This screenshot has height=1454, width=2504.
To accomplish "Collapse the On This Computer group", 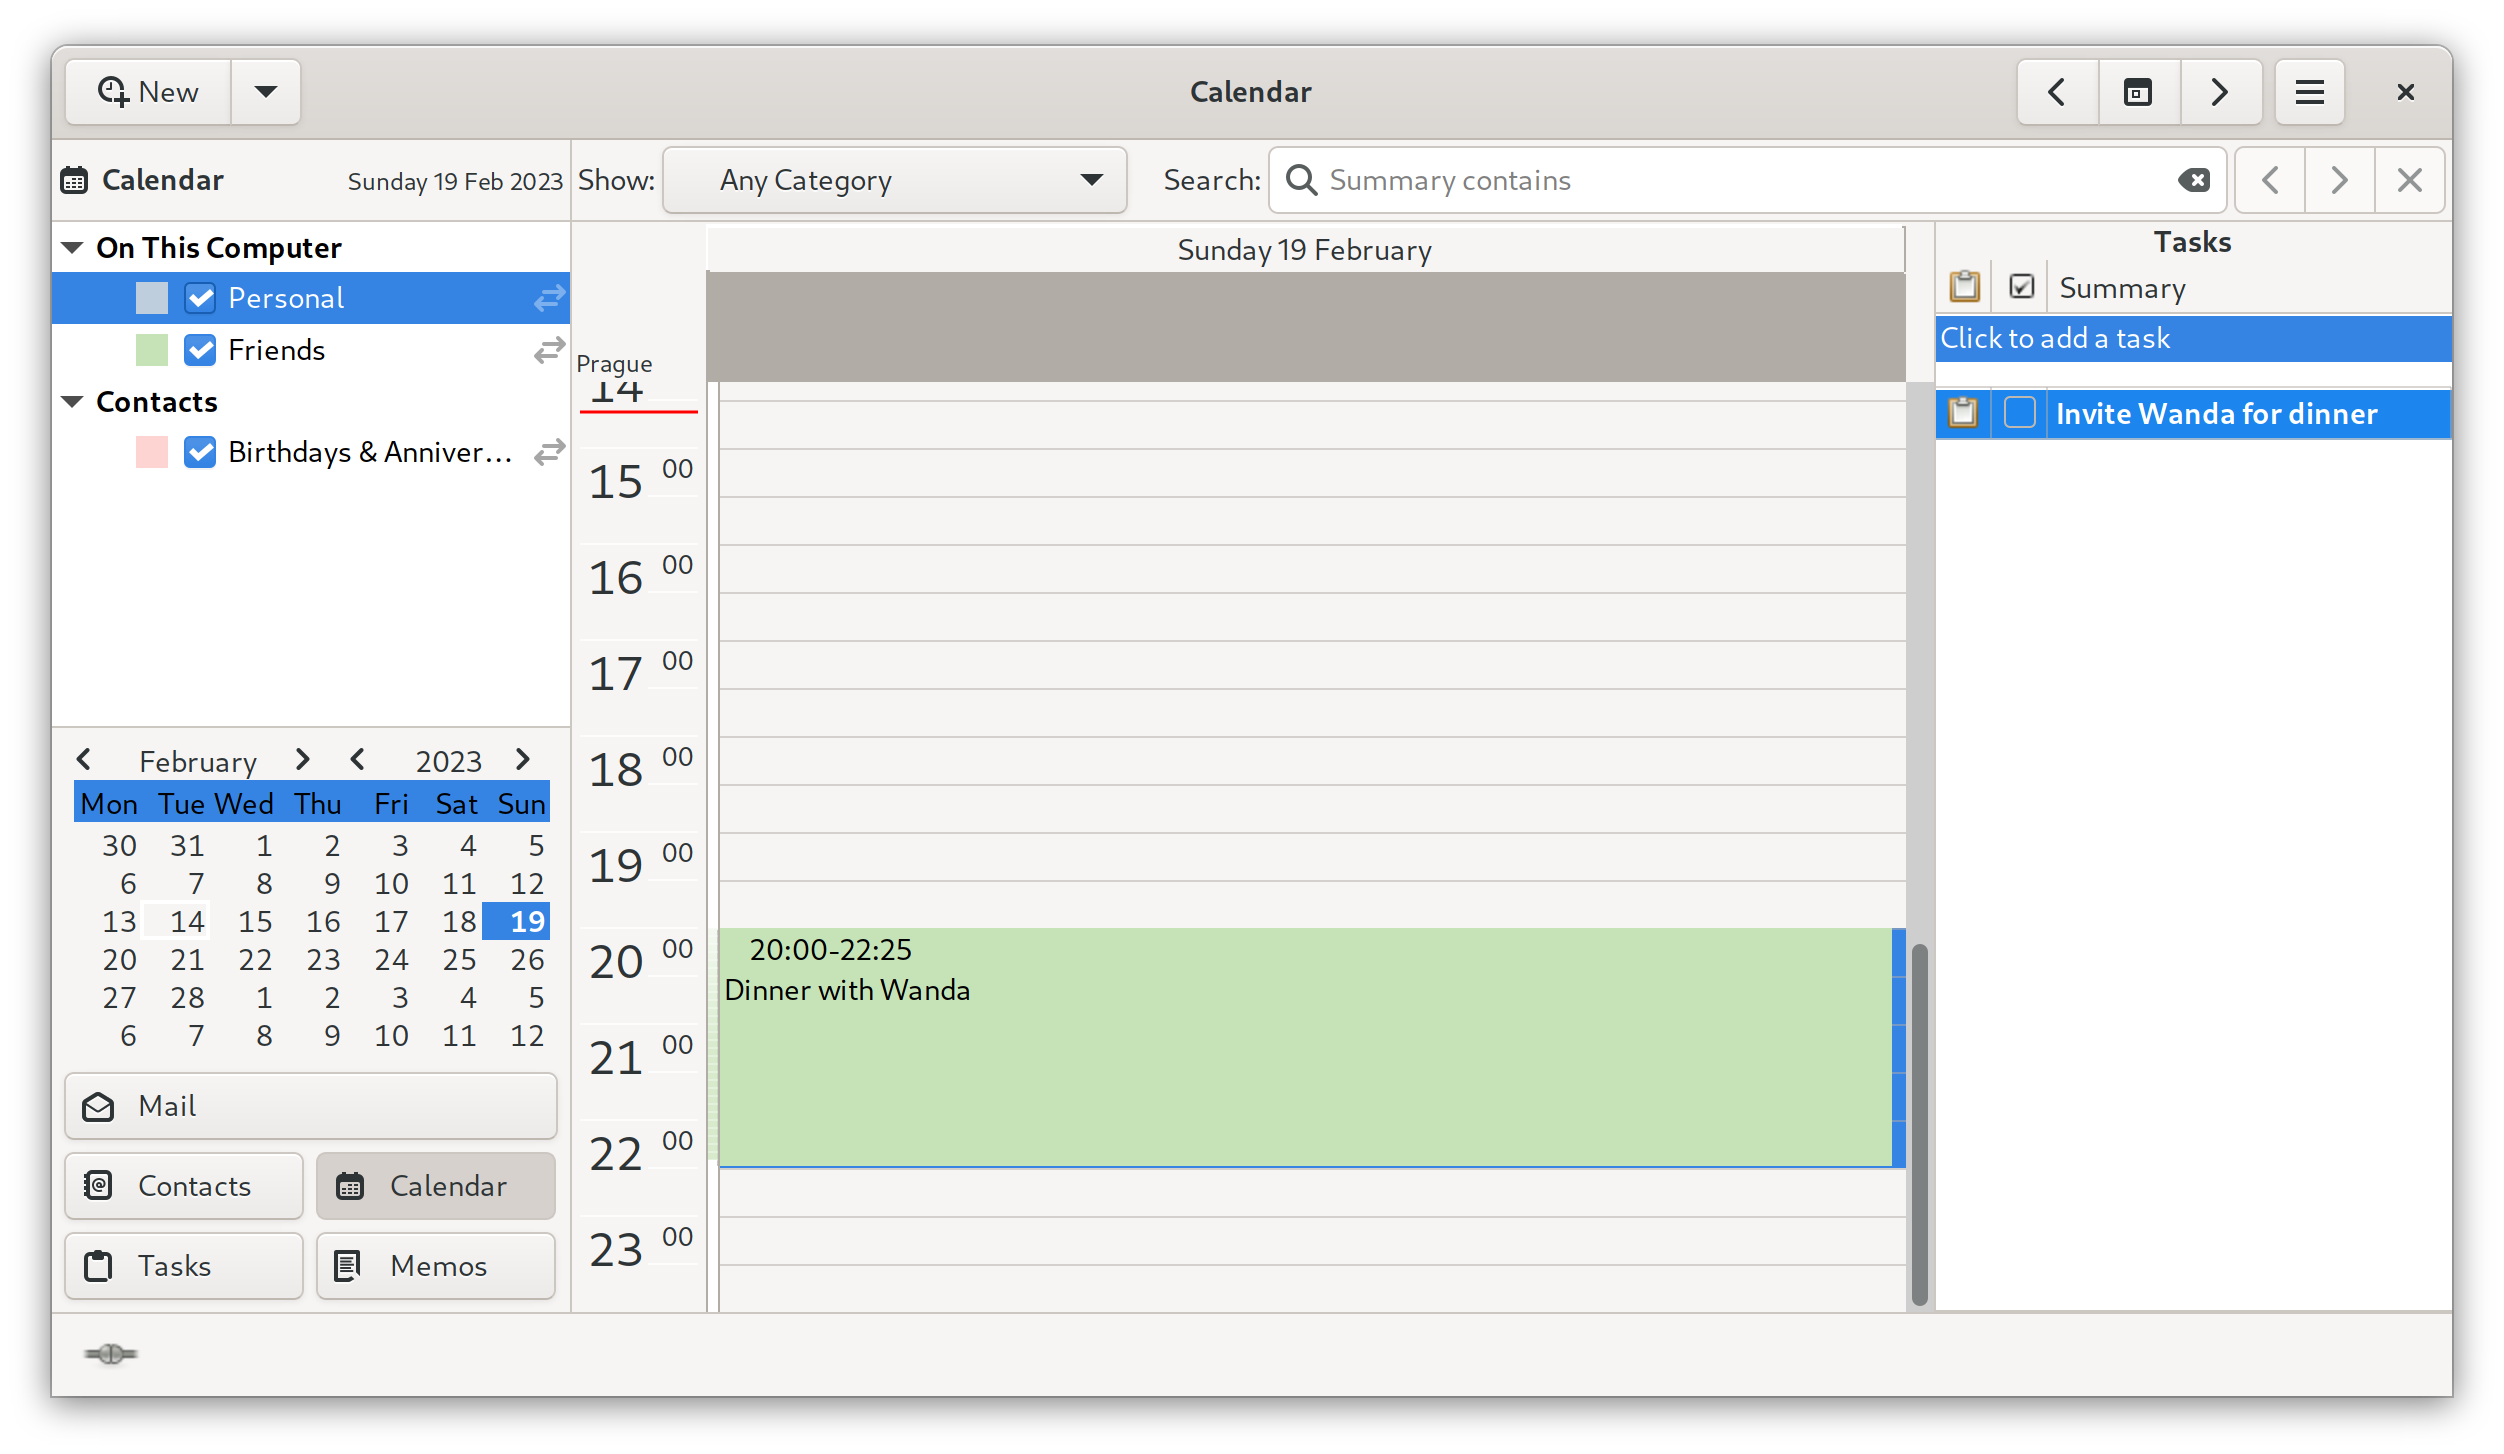I will click(x=72, y=248).
